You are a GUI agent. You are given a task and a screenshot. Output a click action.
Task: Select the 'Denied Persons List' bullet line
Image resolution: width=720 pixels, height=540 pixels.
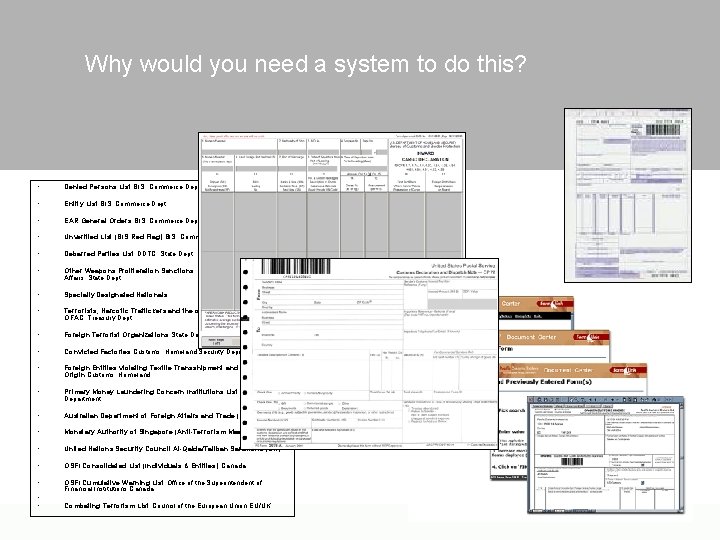coord(131,187)
